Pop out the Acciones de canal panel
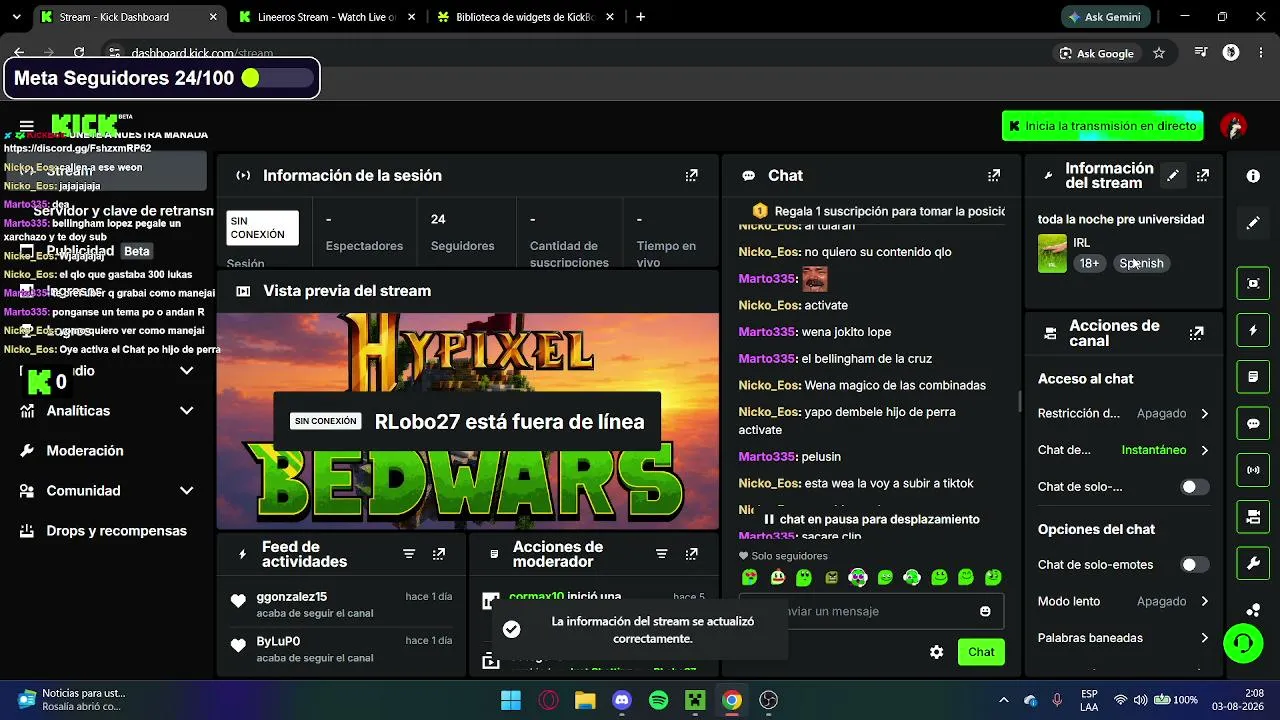Viewport: 1280px width, 720px height. 1196,333
